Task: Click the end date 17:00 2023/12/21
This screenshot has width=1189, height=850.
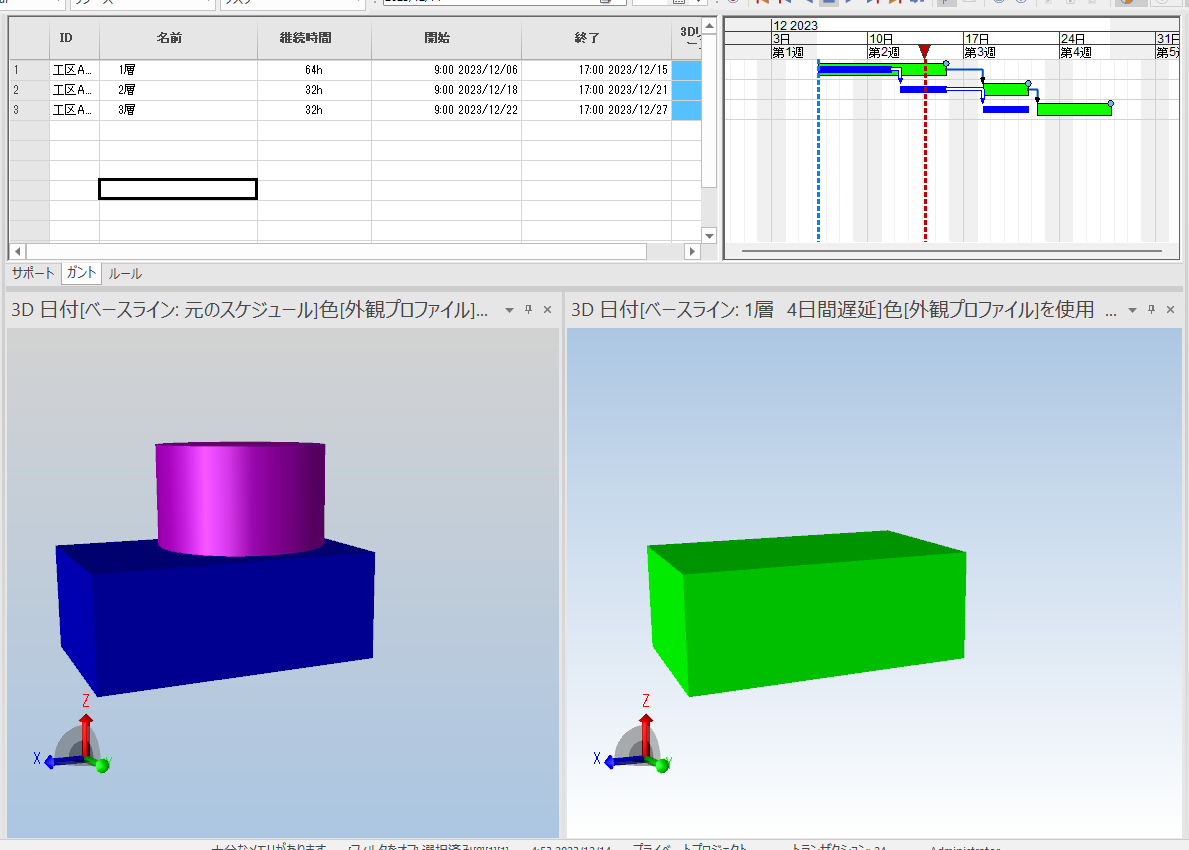Action: 596,89
